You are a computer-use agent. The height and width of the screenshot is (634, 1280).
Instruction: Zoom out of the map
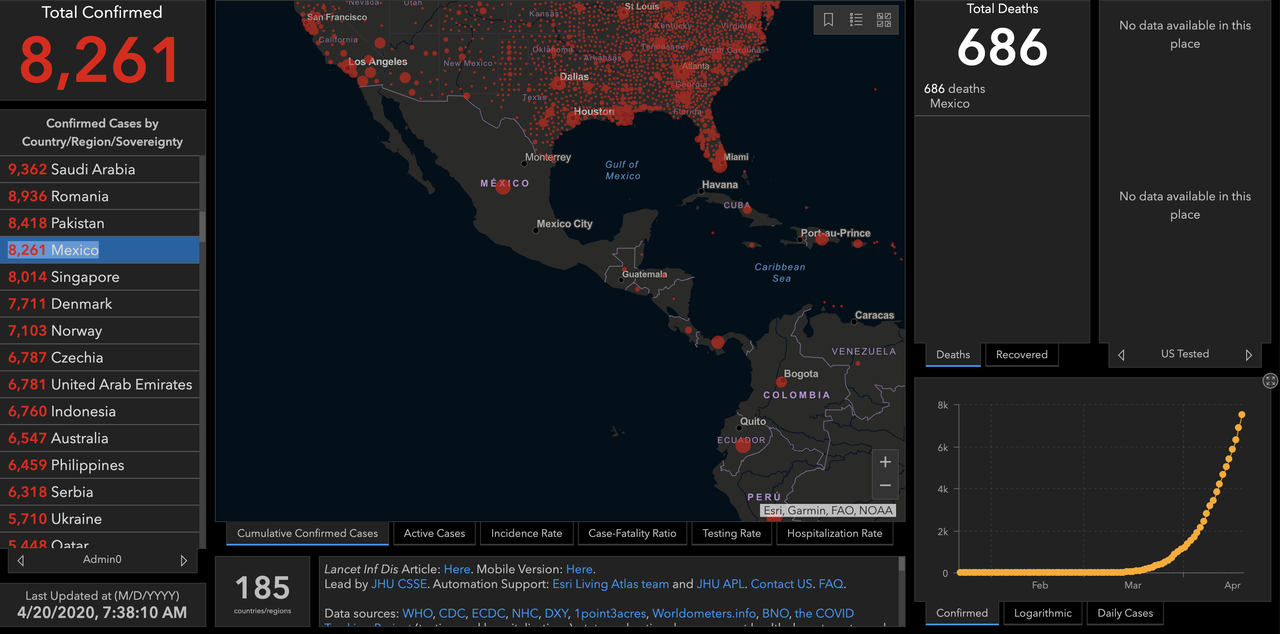tap(884, 486)
